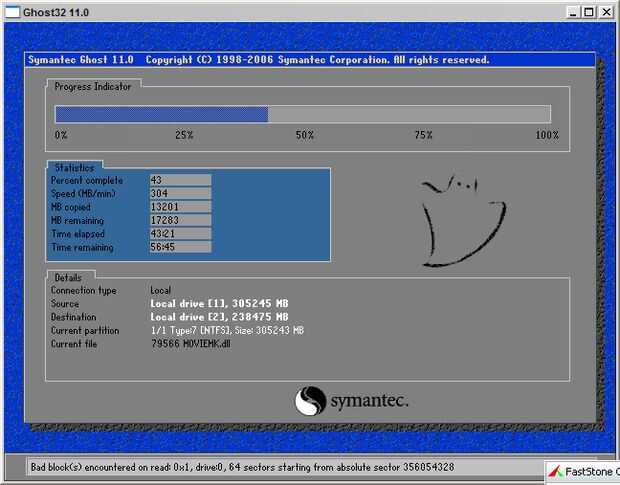The image size is (620, 485).
Task: Click the Time remaining label
Action: tap(82, 247)
